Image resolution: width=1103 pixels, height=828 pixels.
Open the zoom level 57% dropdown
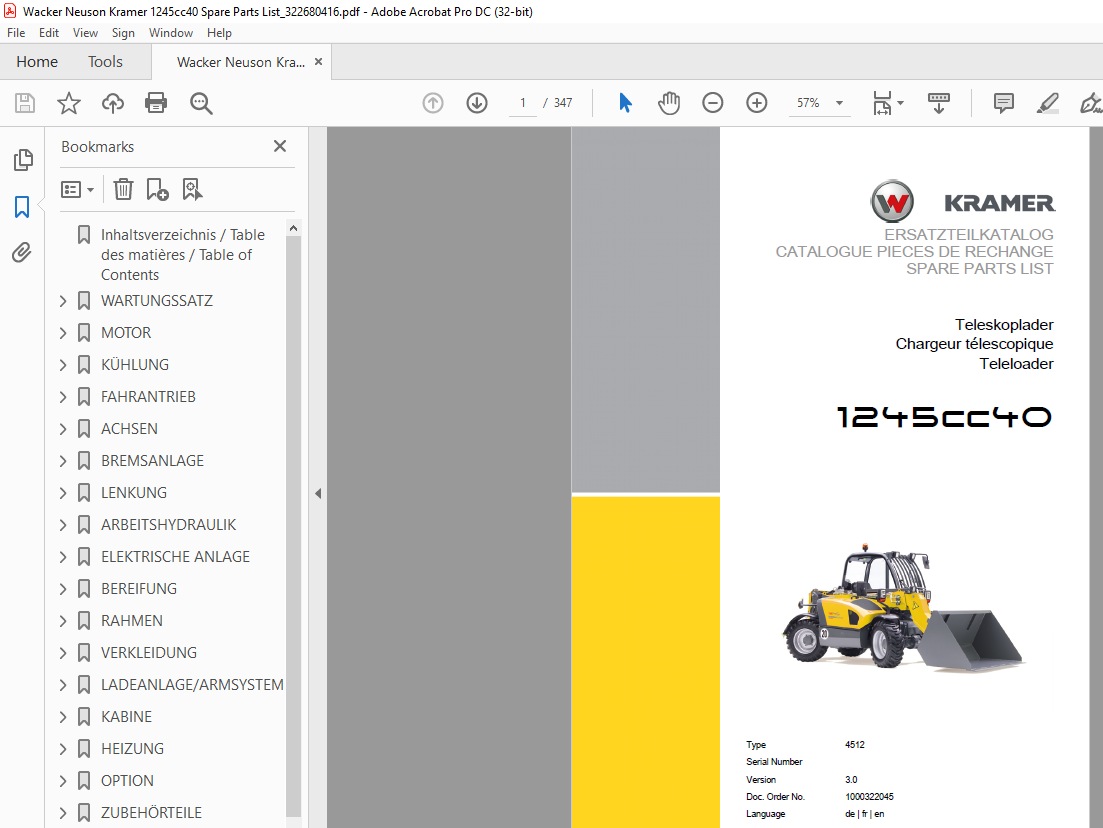(x=839, y=103)
